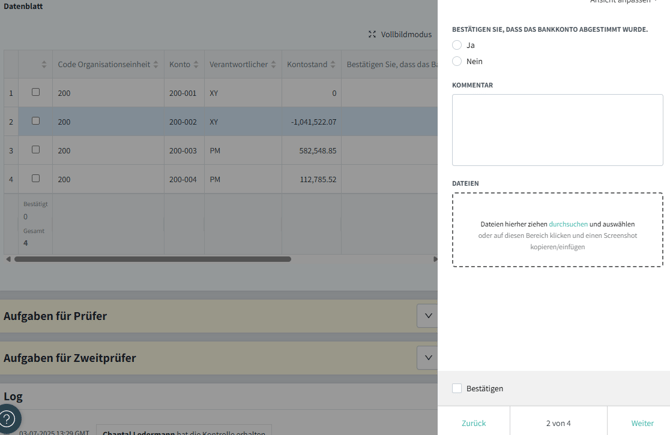Go back with the Zurück button
The width and height of the screenshot is (670, 435).
click(473, 423)
